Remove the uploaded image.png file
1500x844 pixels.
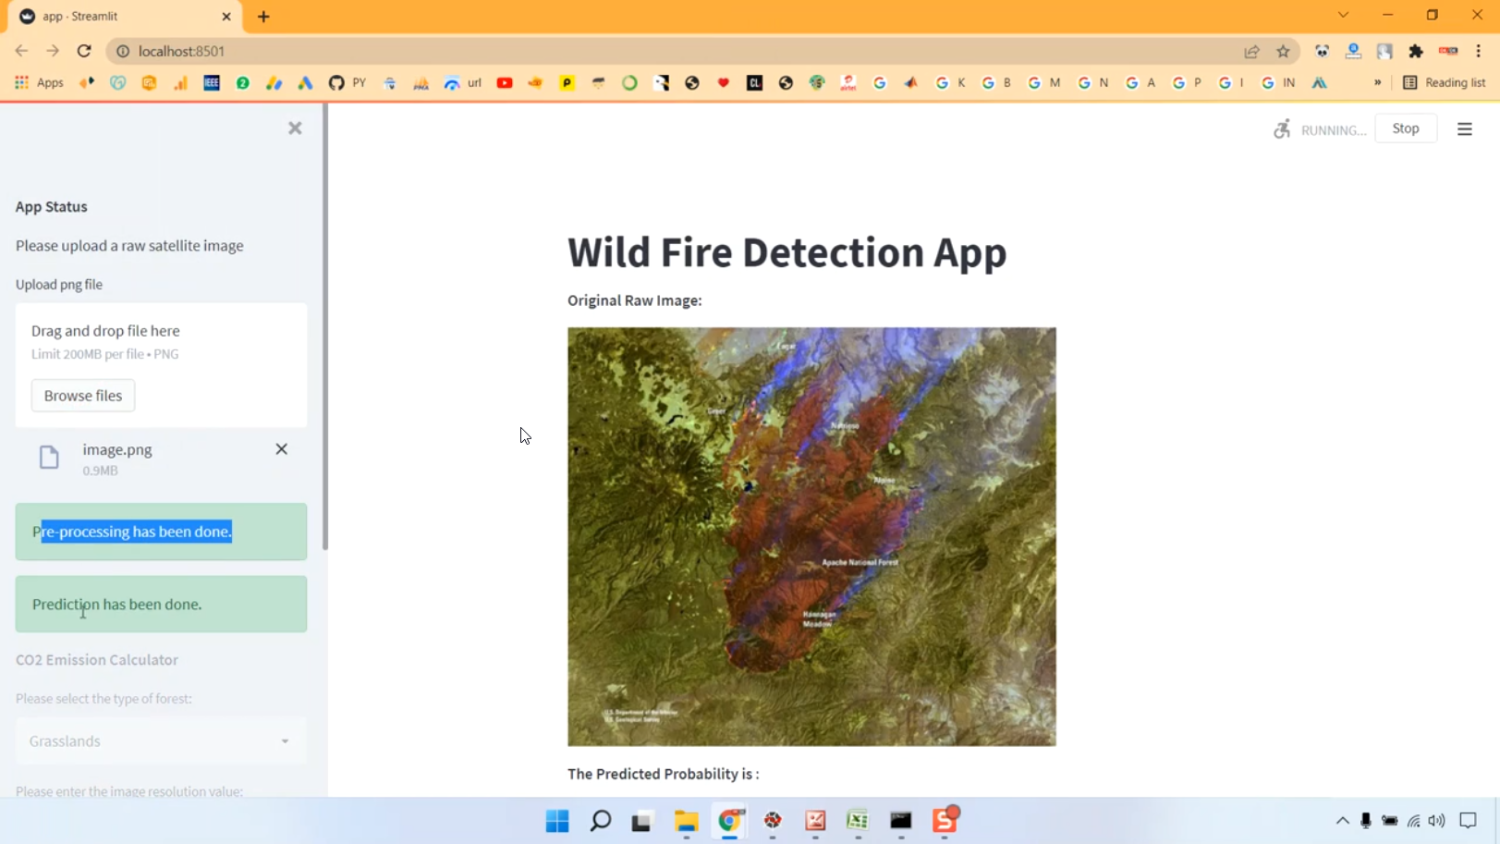(281, 449)
